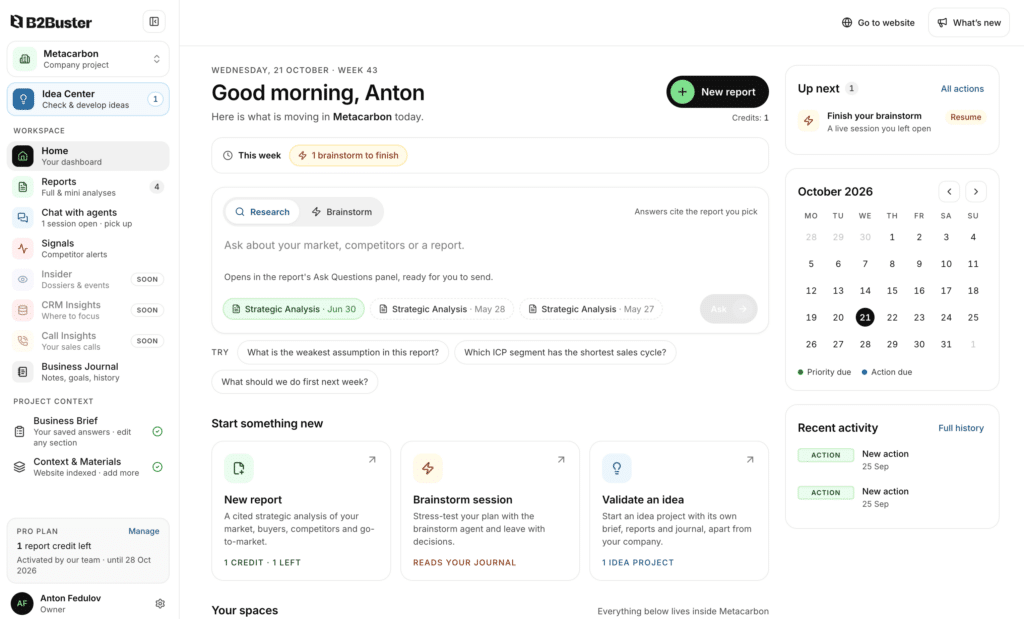Select October 21 in calendar

coord(865,317)
